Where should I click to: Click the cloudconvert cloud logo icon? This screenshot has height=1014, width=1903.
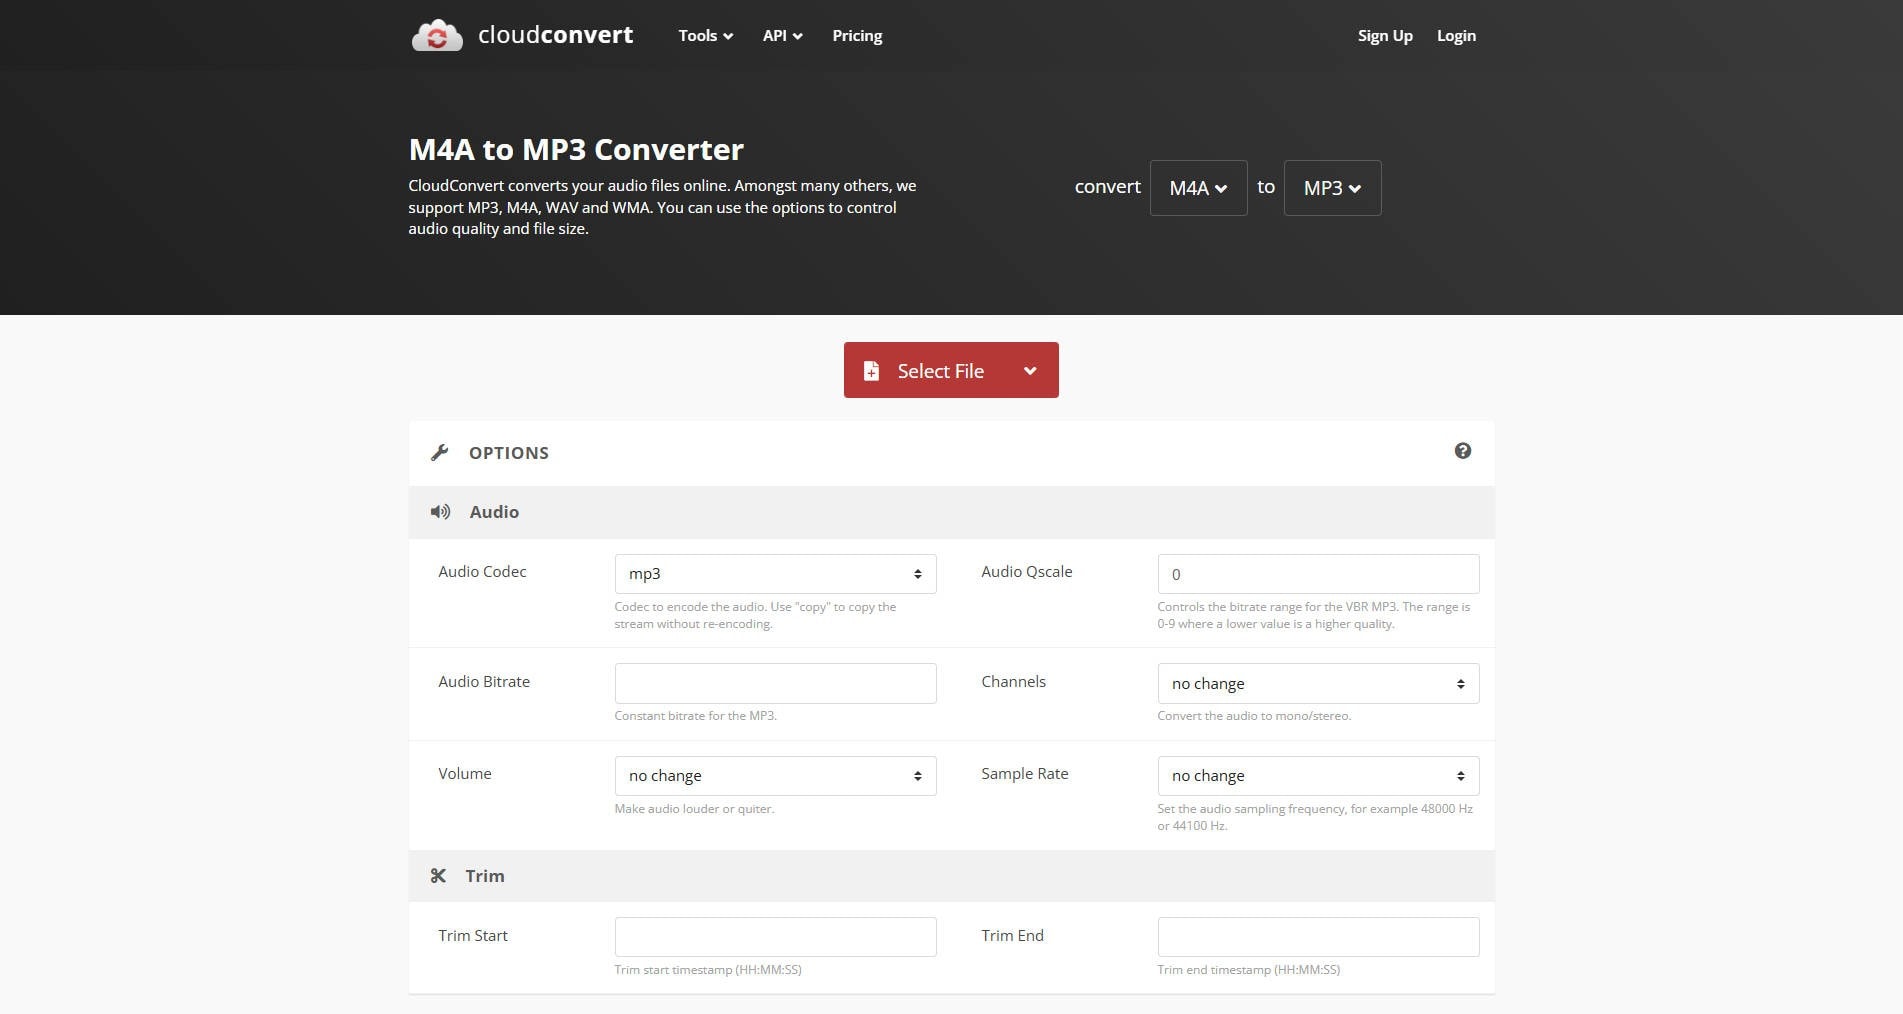tap(437, 34)
